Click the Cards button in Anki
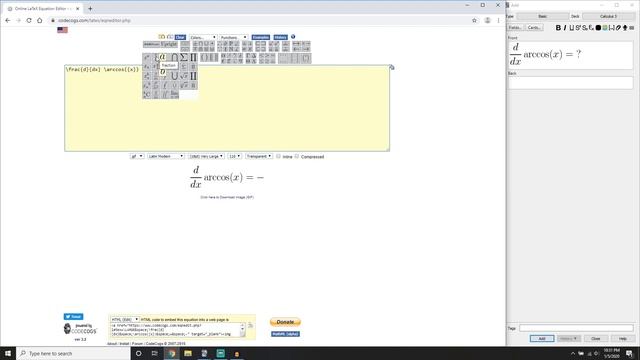This screenshot has width=640, height=360. [x=534, y=28]
